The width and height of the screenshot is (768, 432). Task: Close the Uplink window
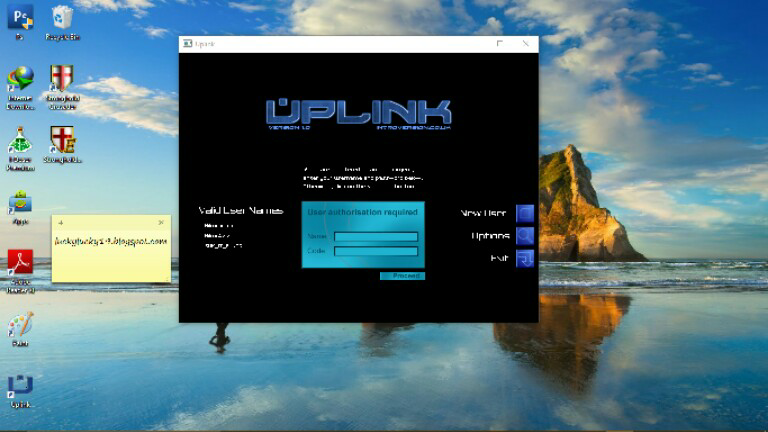(x=526, y=44)
